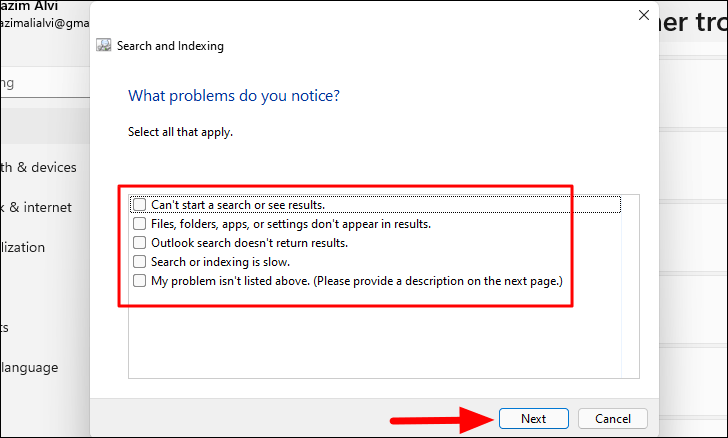728x438 pixels.
Task: Check "Can't start a search or see results"
Action: click(139, 205)
